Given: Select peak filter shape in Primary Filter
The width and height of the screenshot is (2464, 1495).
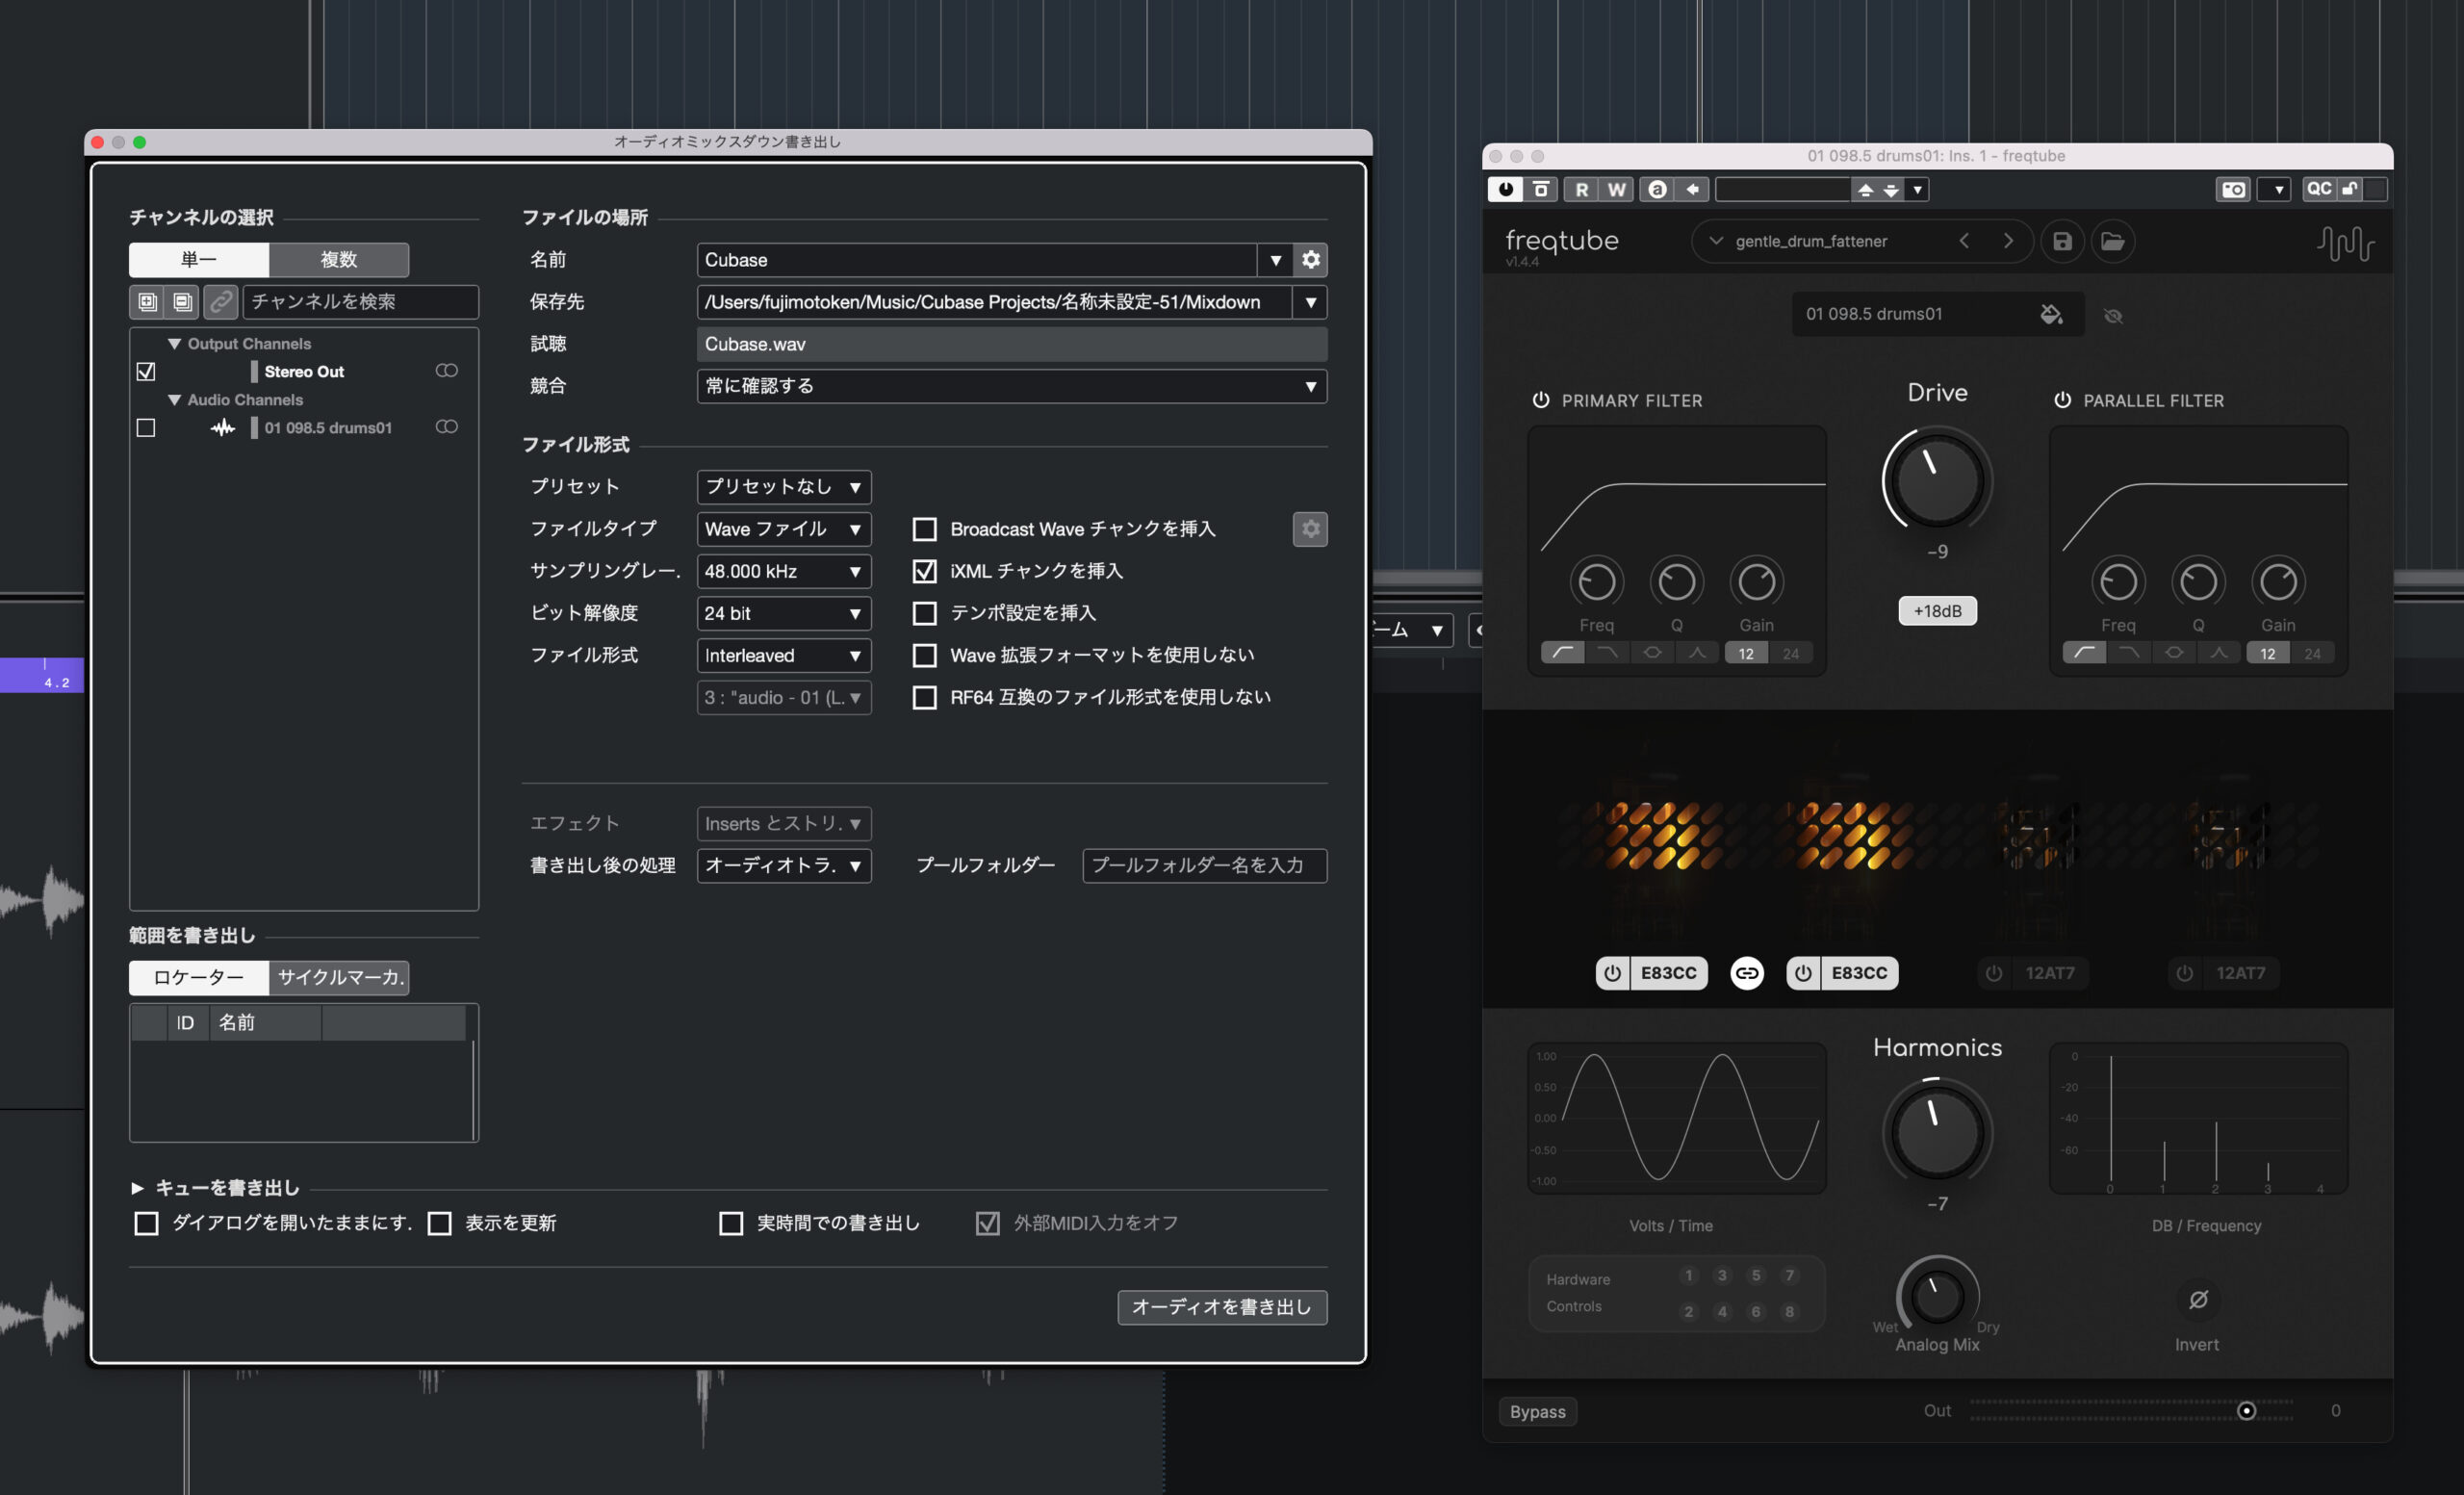Looking at the screenshot, I should click(1697, 653).
